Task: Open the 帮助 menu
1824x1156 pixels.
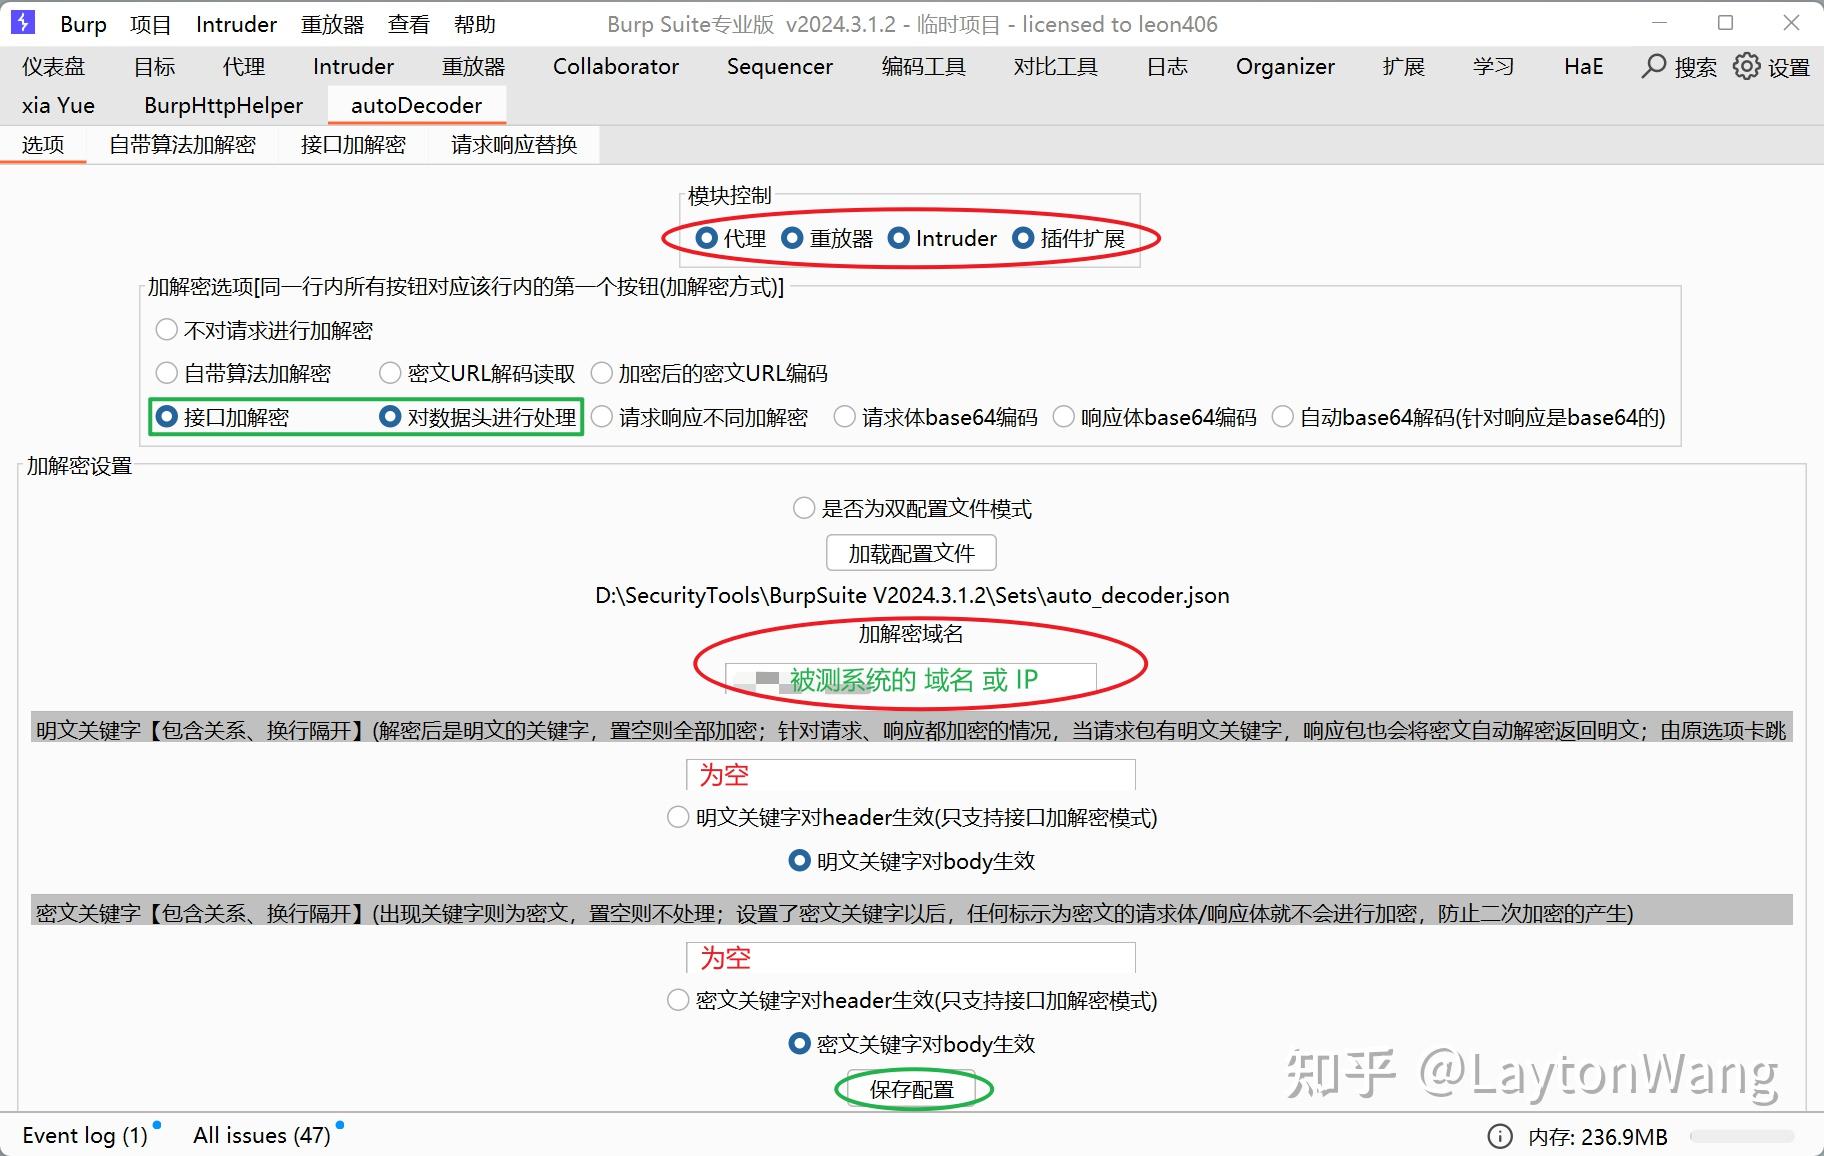Action: pos(474,24)
